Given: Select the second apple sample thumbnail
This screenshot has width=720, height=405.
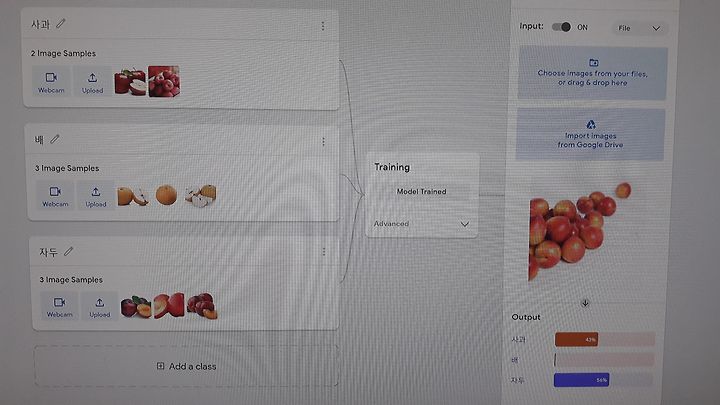Looking at the screenshot, I should [164, 81].
